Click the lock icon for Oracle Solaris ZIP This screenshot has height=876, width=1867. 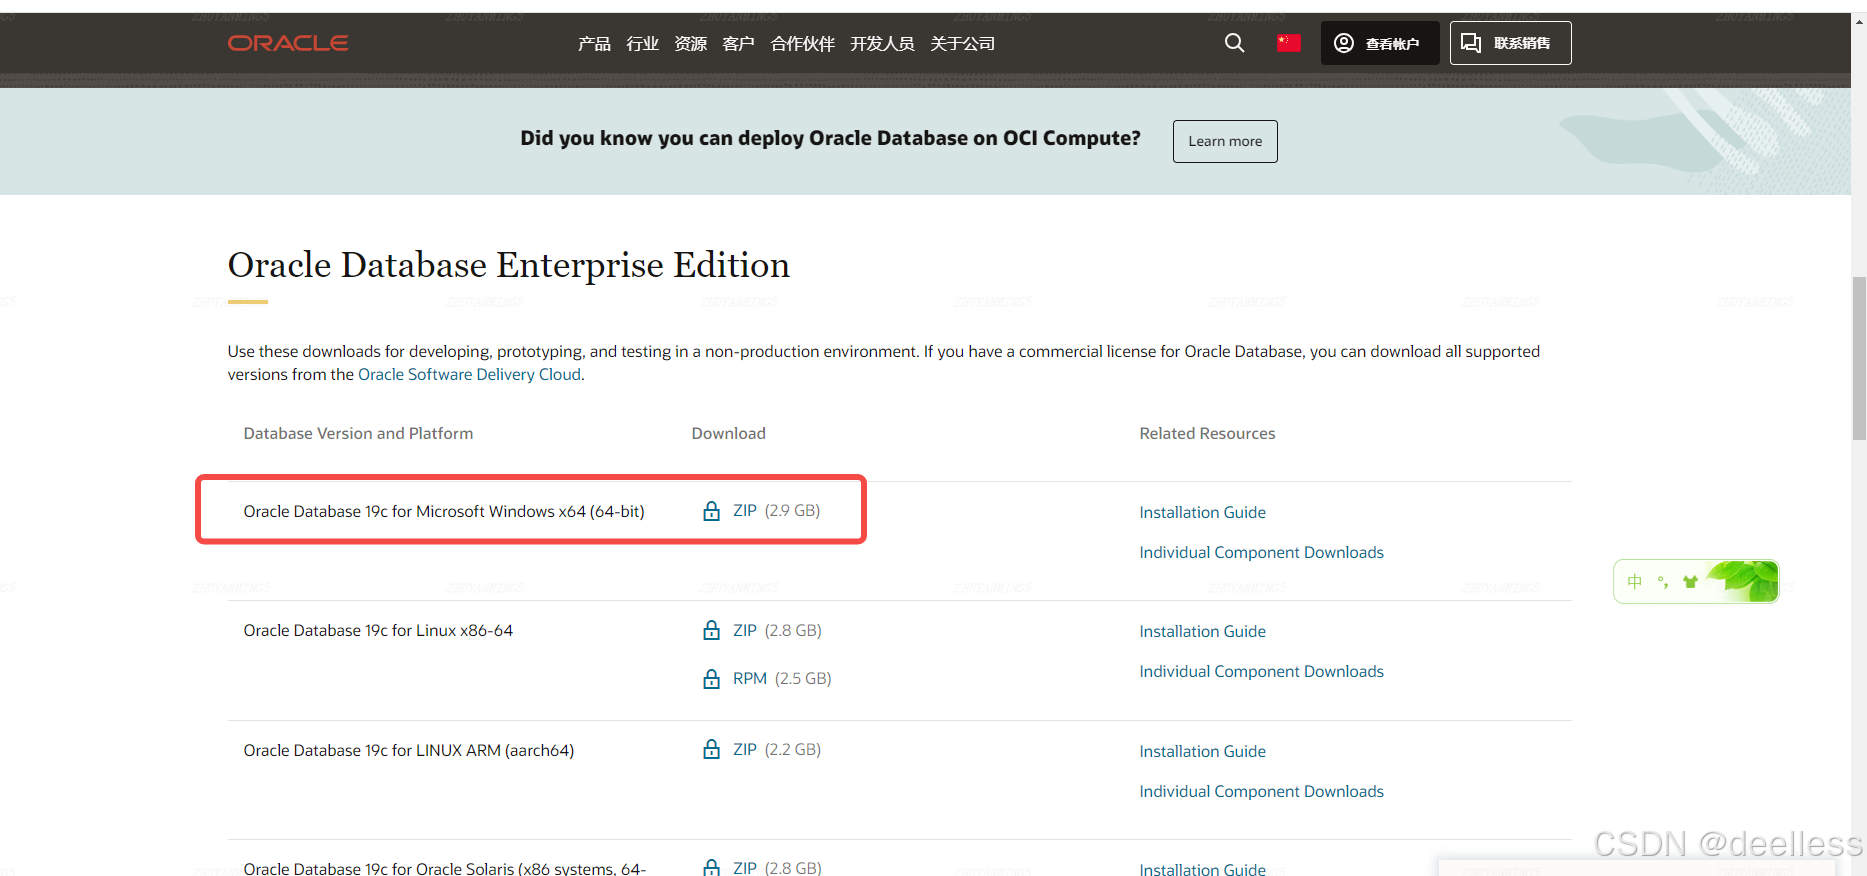[x=712, y=867]
